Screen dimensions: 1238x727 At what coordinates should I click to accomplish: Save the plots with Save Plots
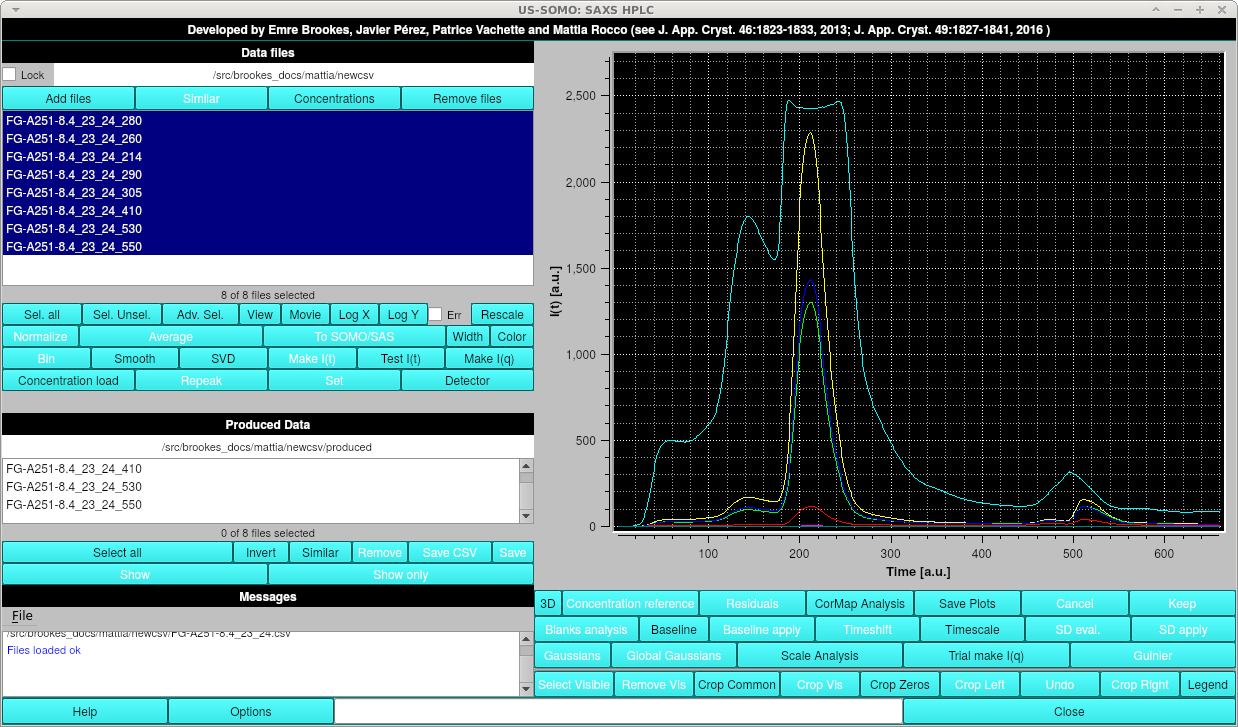(966, 603)
